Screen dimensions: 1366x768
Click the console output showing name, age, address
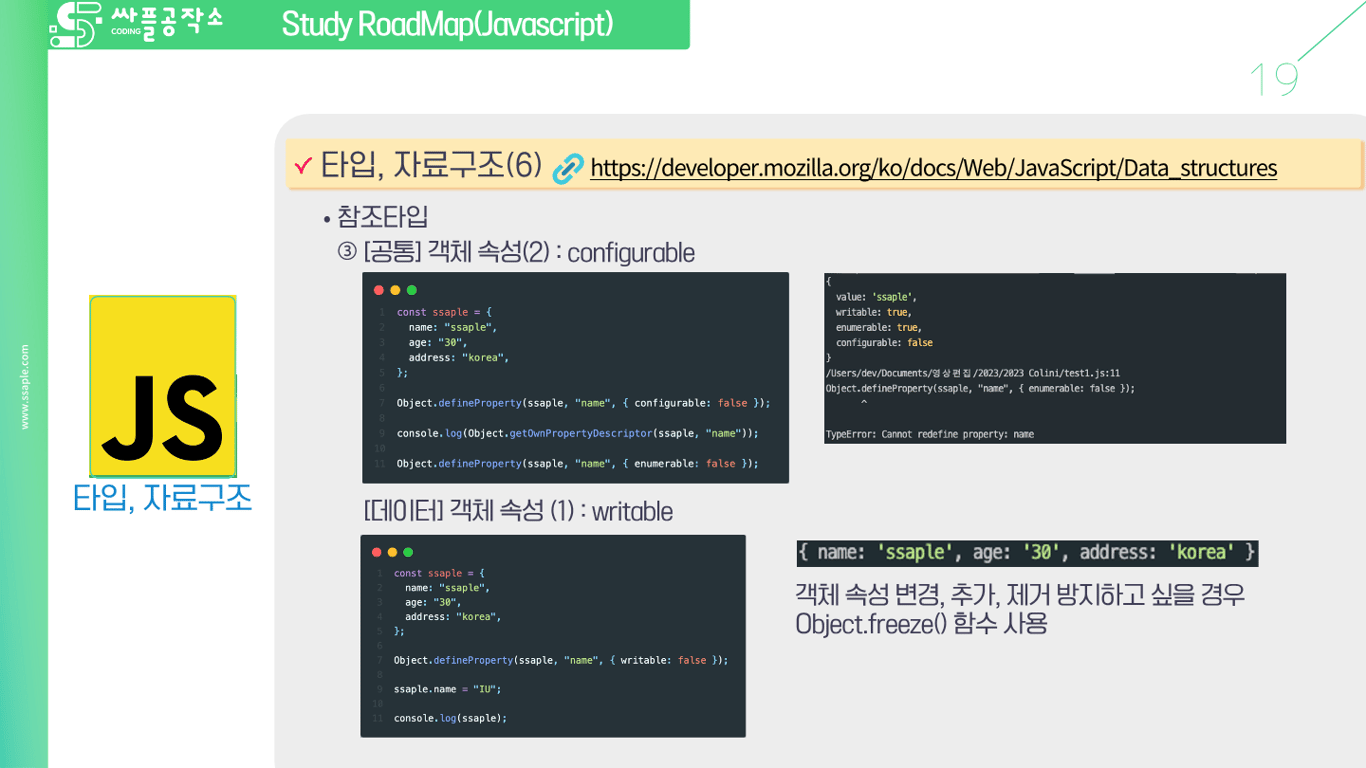(x=1027, y=552)
